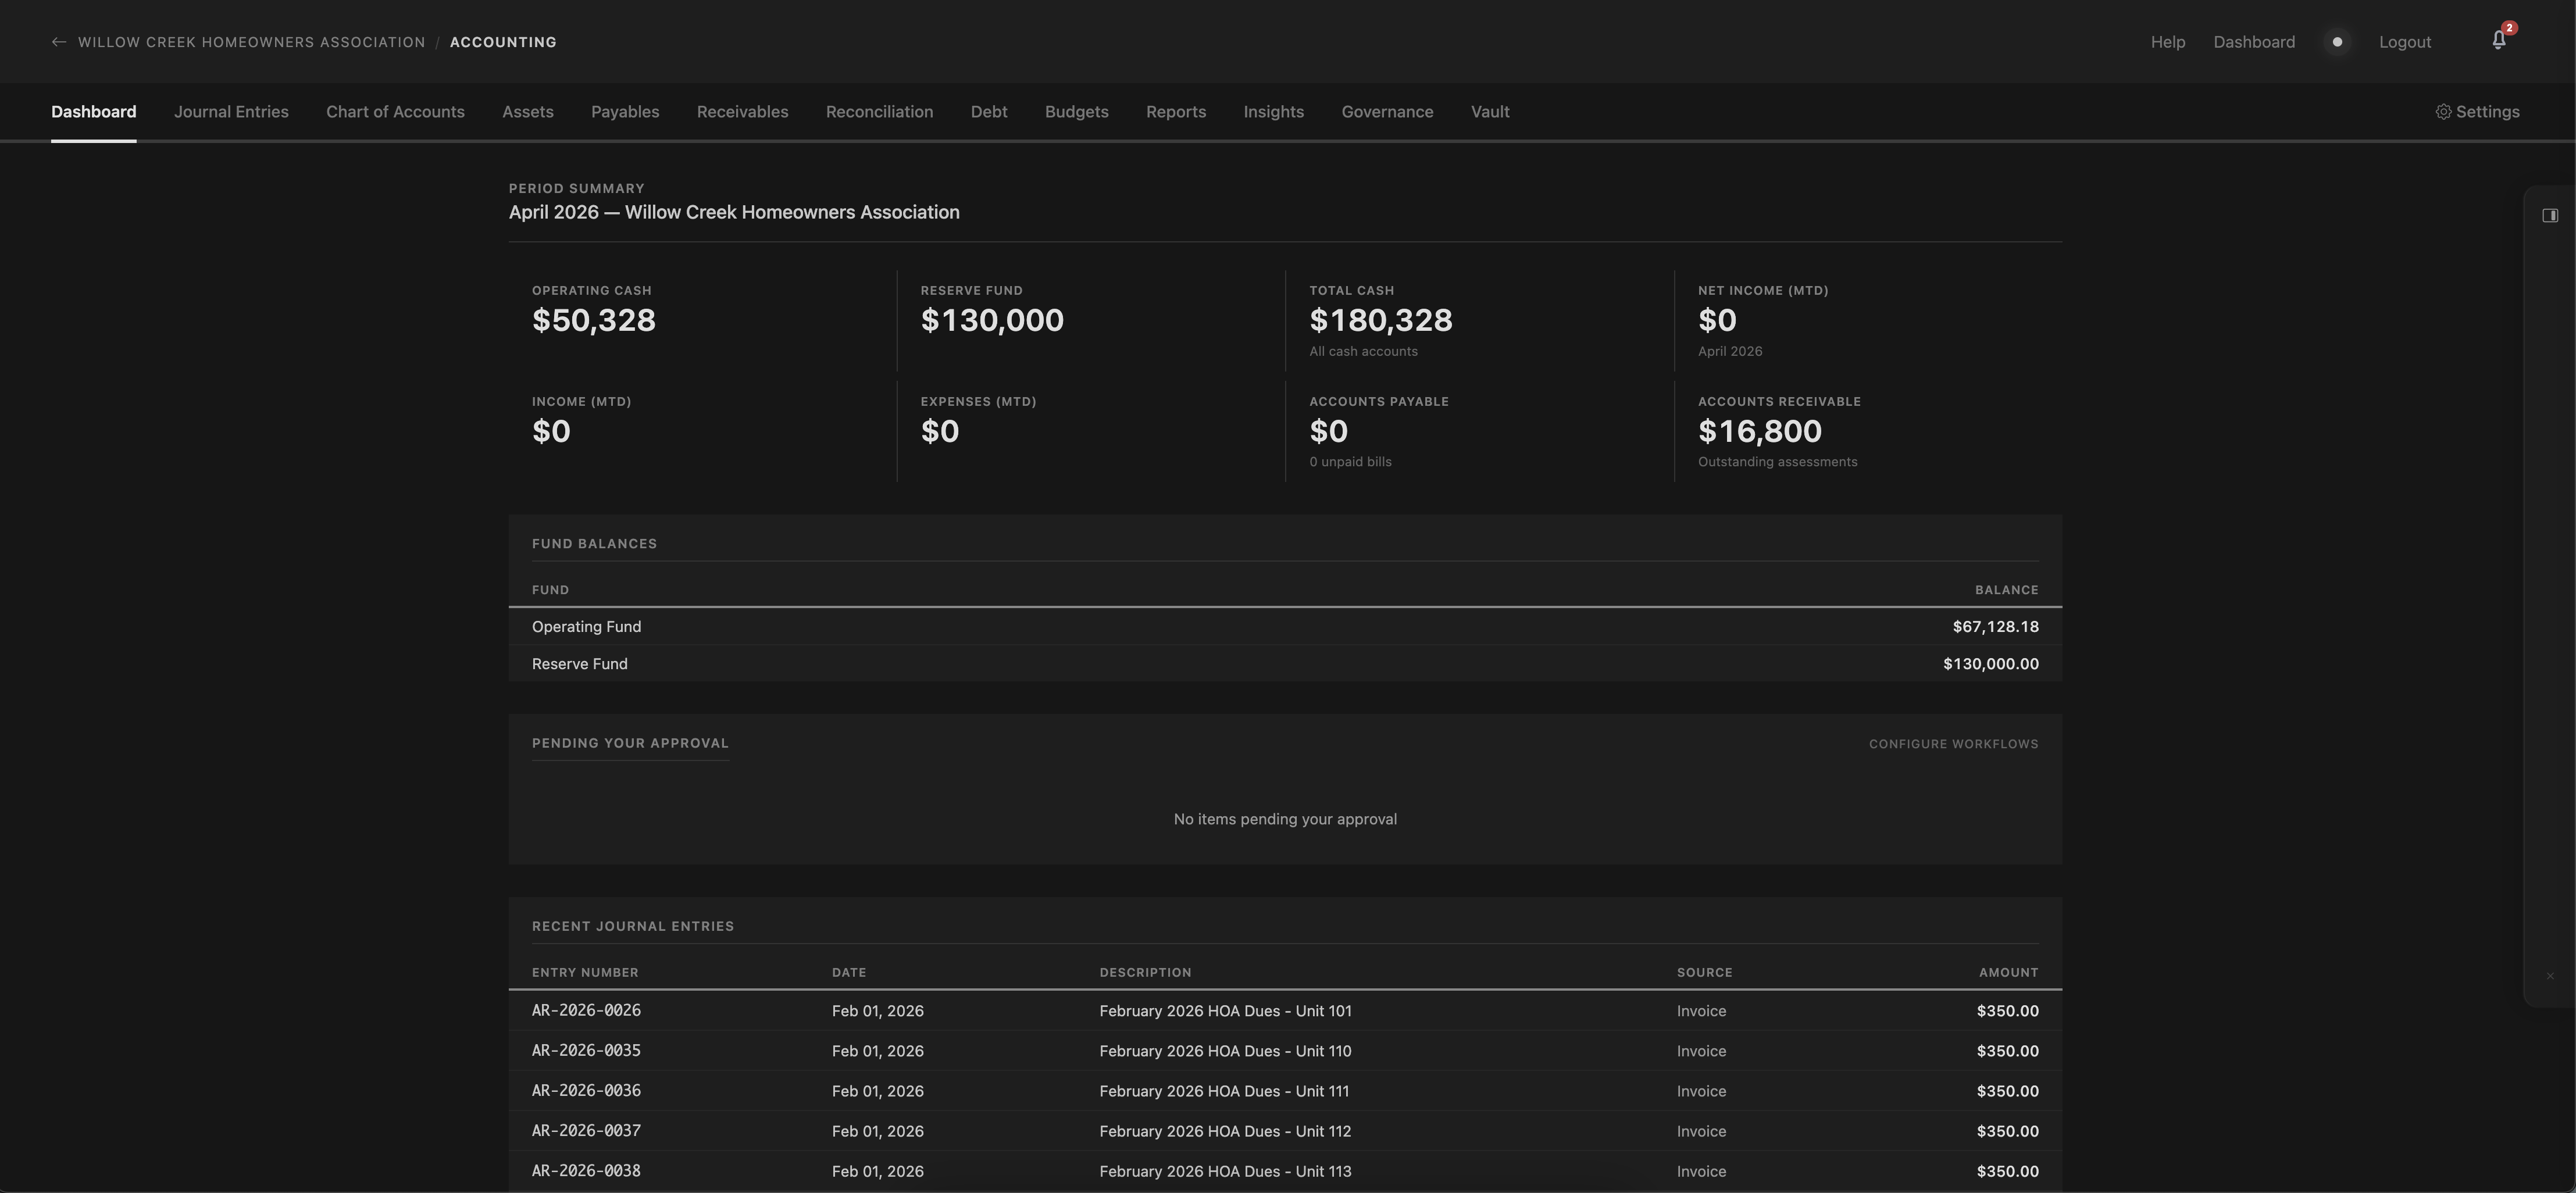Viewport: 2576px width, 1193px height.
Task: Open journal entry AR-2026-0036
Action: [586, 1091]
